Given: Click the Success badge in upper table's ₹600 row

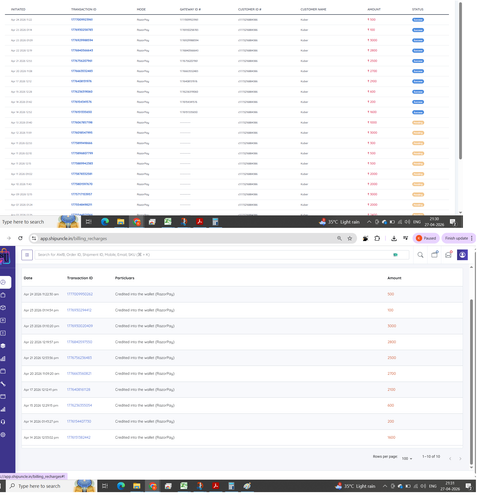Looking at the screenshot, I should pos(418,92).
